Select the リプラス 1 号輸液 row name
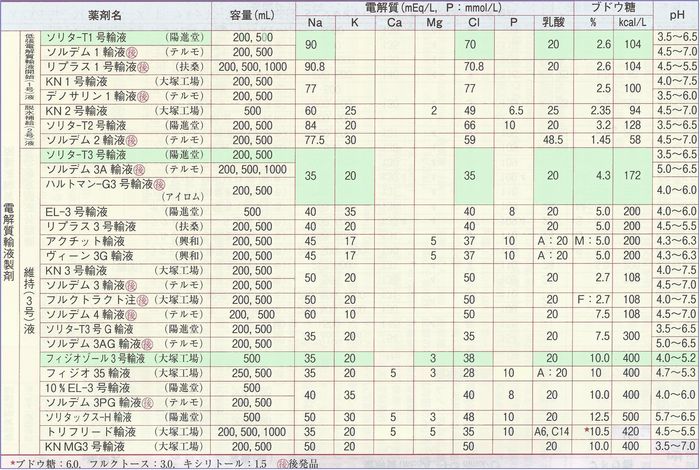Viewport: 700px width, 470px height. (91, 67)
